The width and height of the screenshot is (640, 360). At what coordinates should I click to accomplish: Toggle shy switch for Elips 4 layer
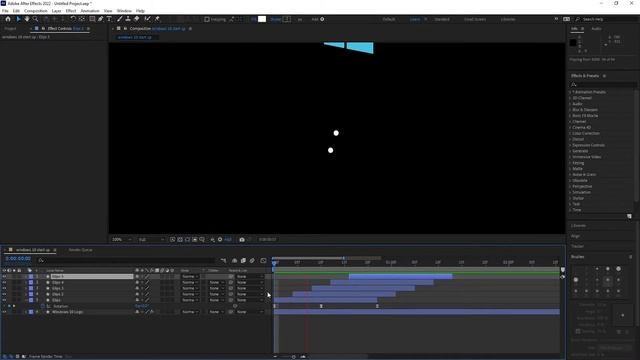[x=137, y=282]
